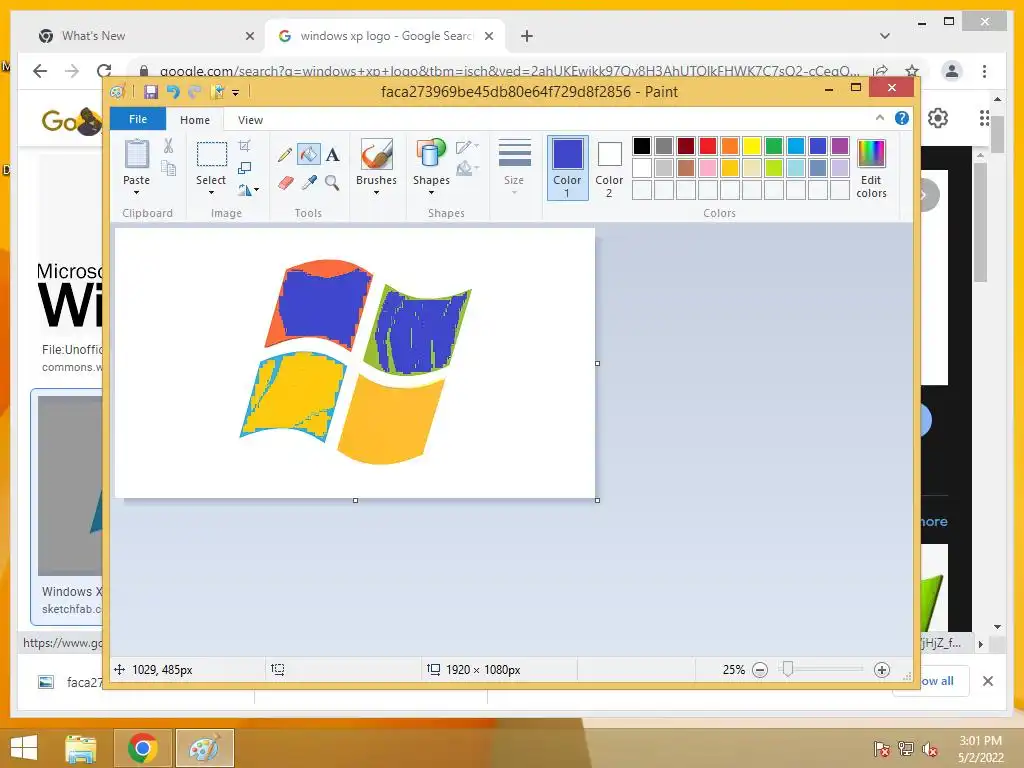
Task: Click the Resize icon in Image group
Action: tap(244, 168)
